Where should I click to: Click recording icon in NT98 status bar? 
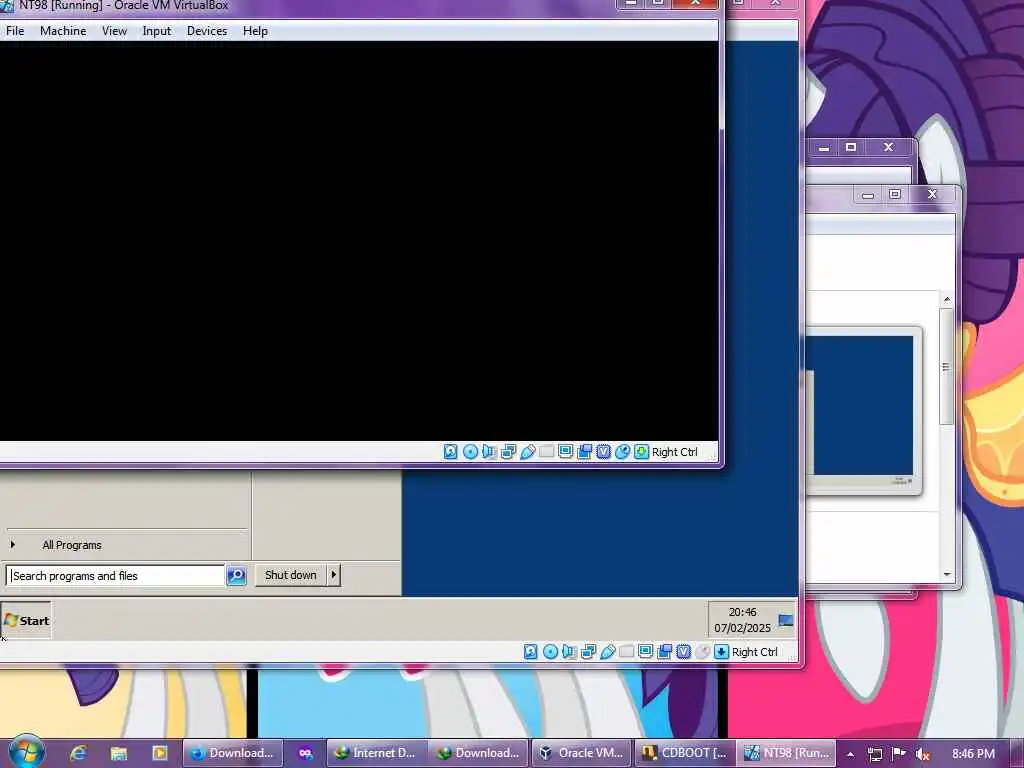point(584,451)
